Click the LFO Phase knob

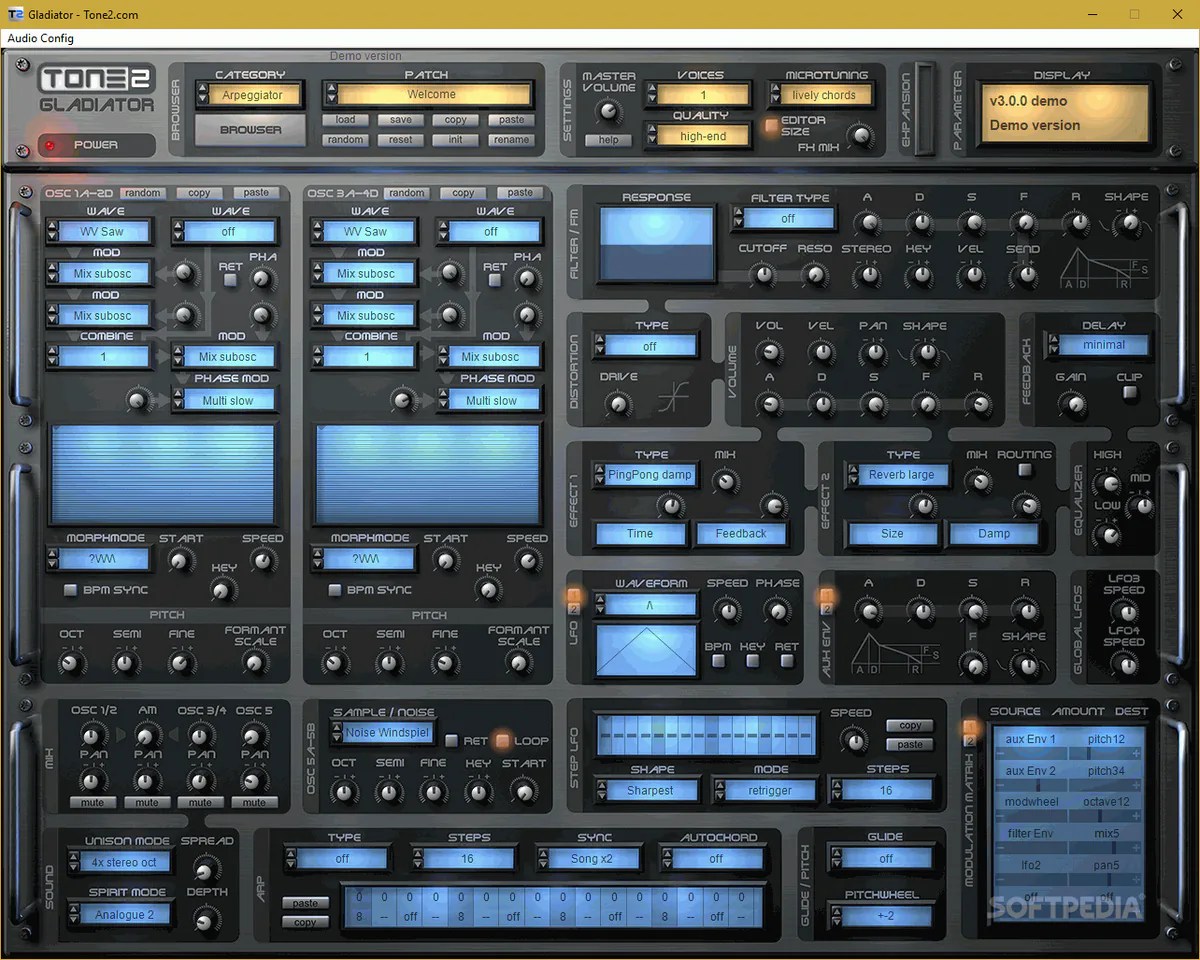[x=777, y=609]
